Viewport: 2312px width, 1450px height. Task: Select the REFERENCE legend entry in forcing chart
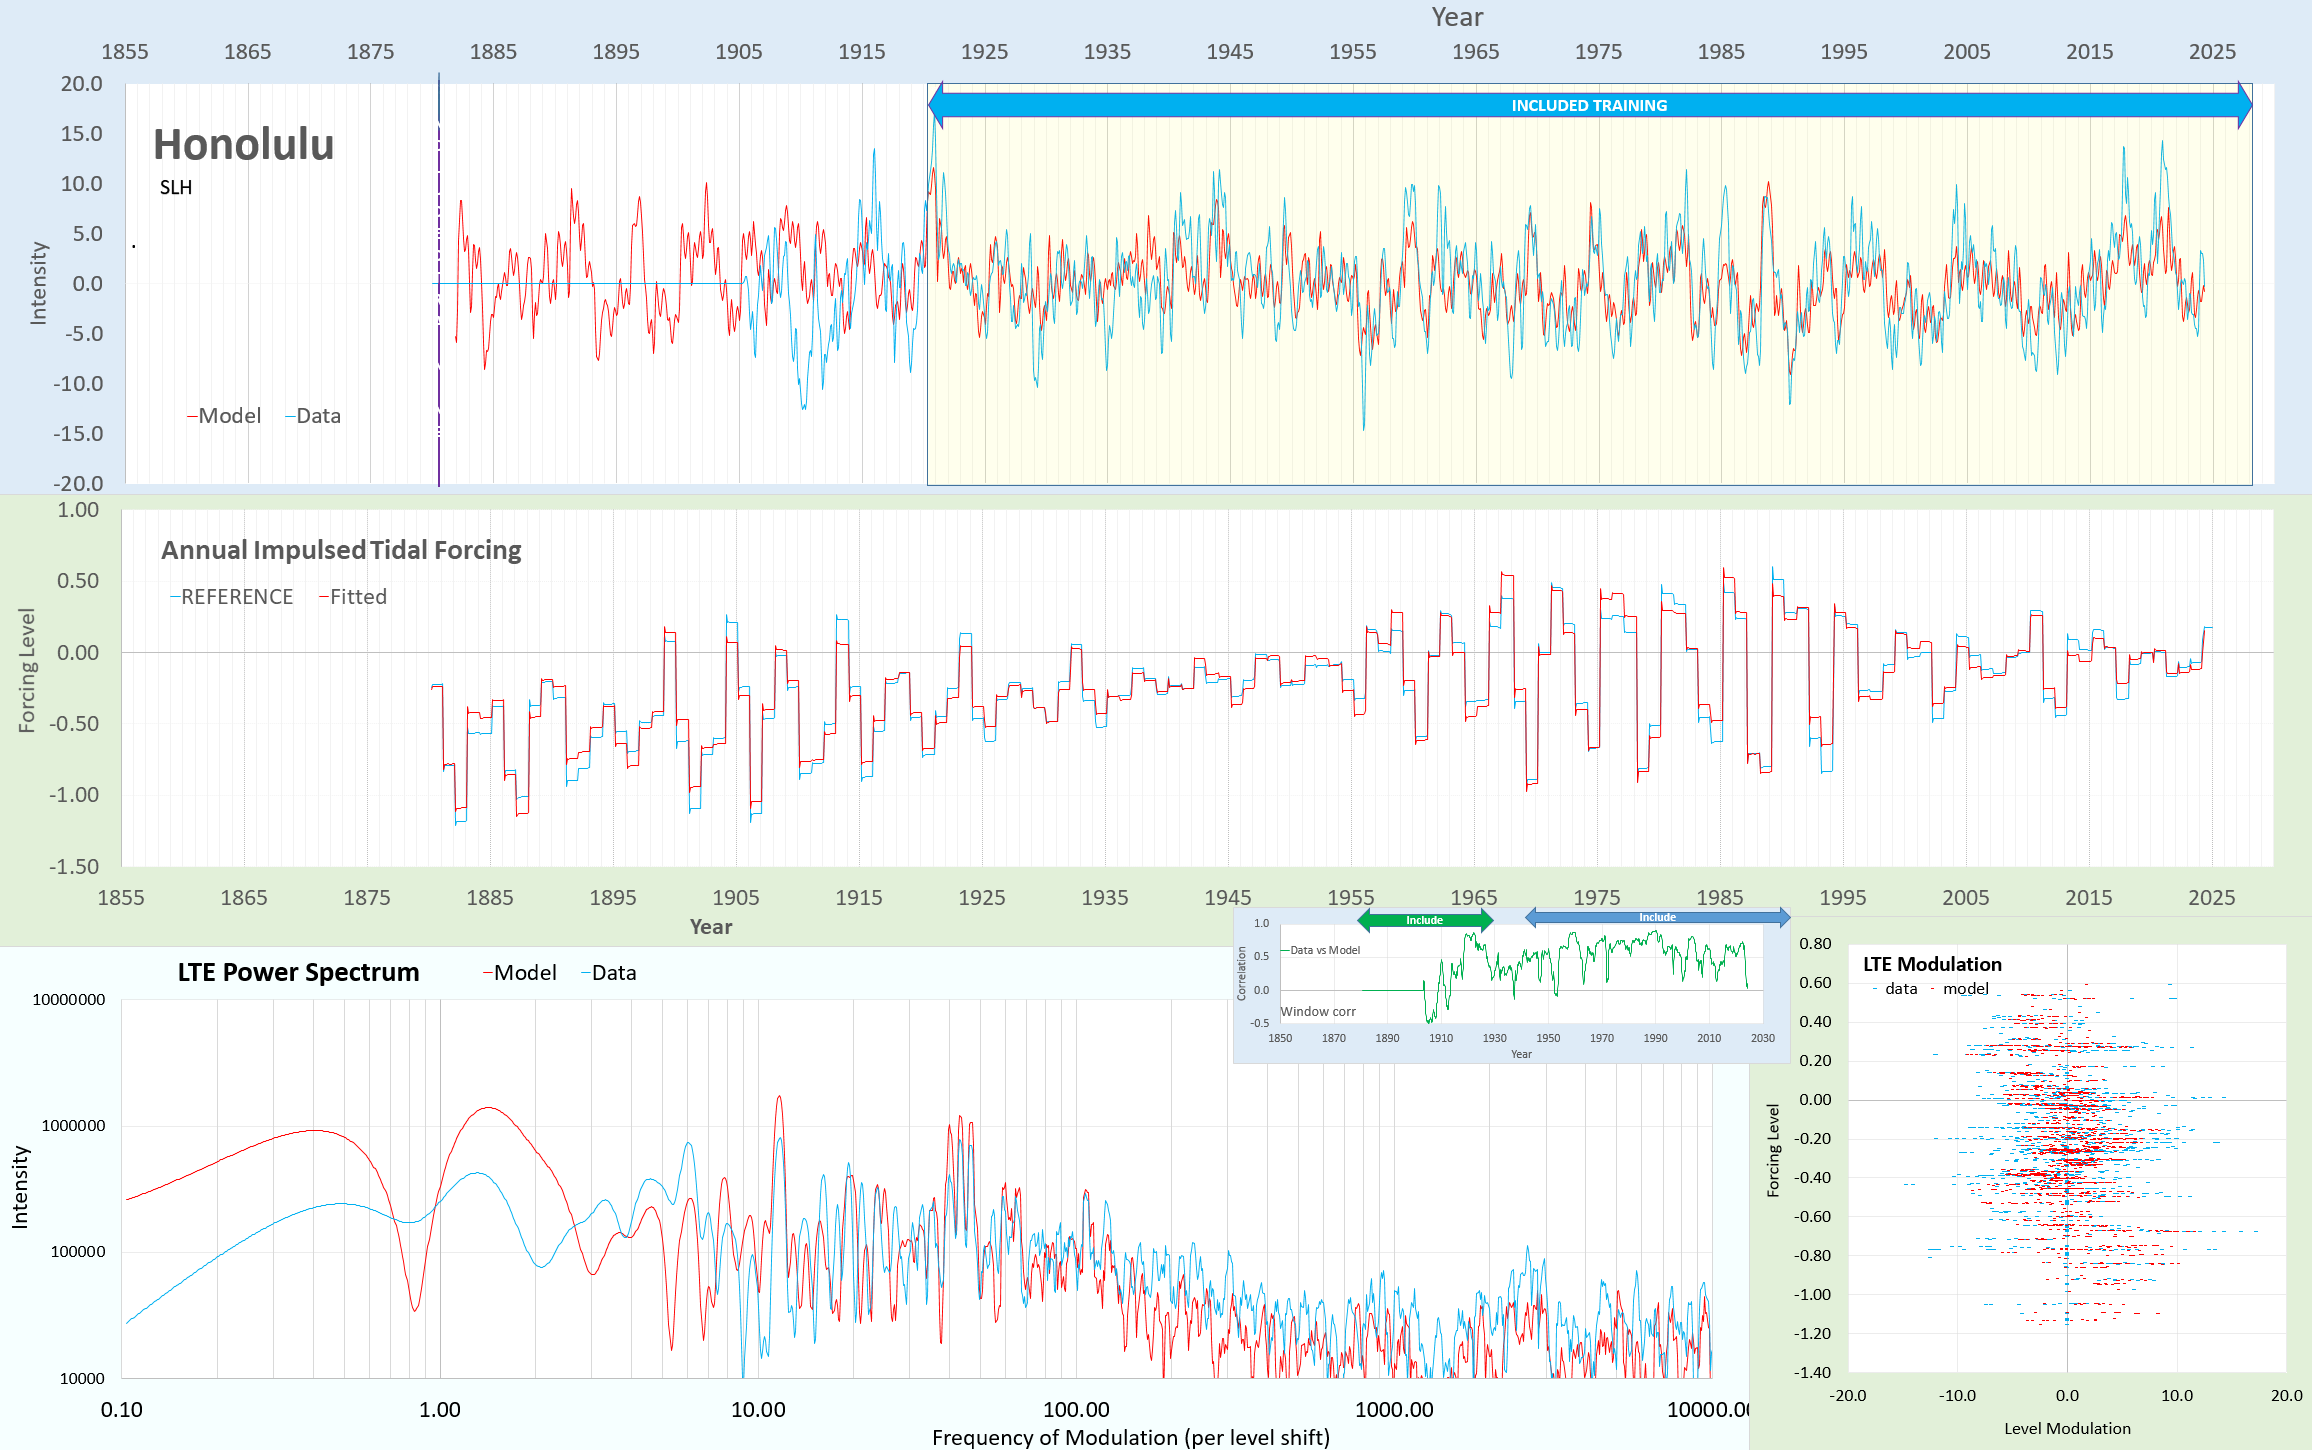pos(232,597)
